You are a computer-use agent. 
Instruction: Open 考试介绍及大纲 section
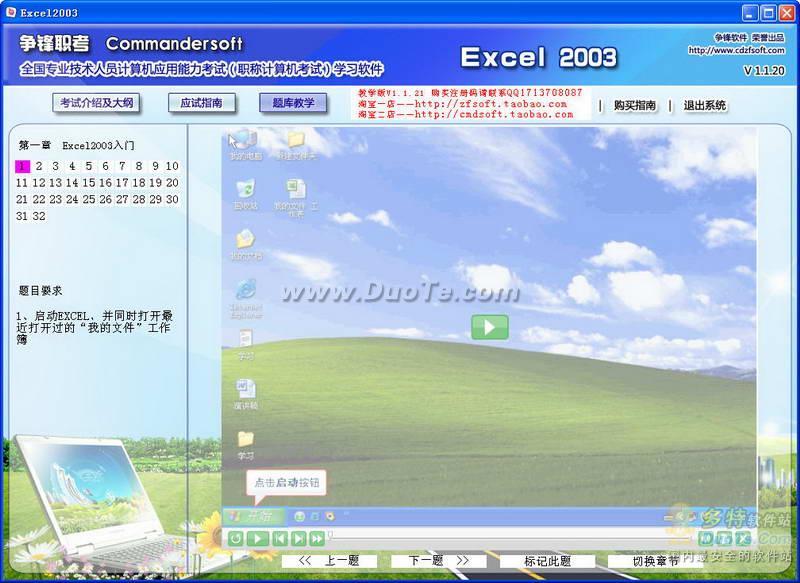click(x=96, y=103)
